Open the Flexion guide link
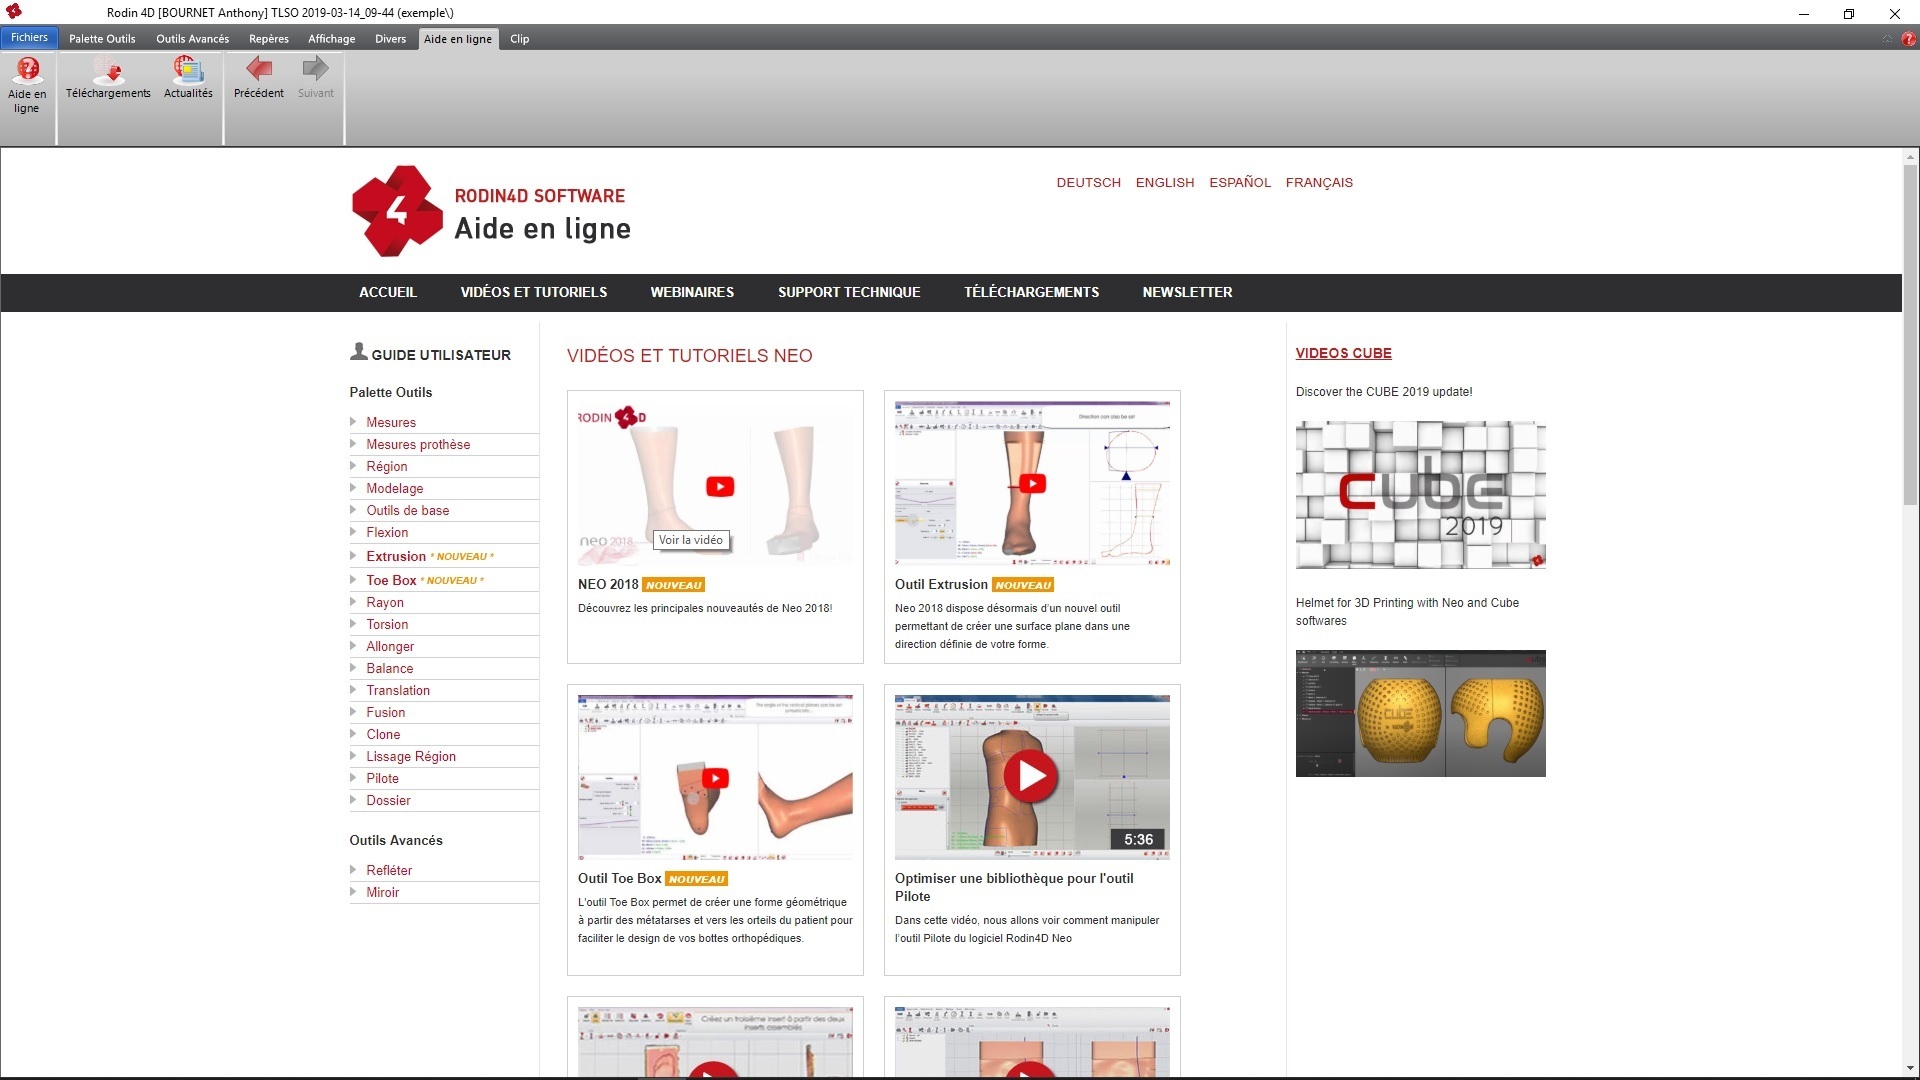 click(x=387, y=532)
